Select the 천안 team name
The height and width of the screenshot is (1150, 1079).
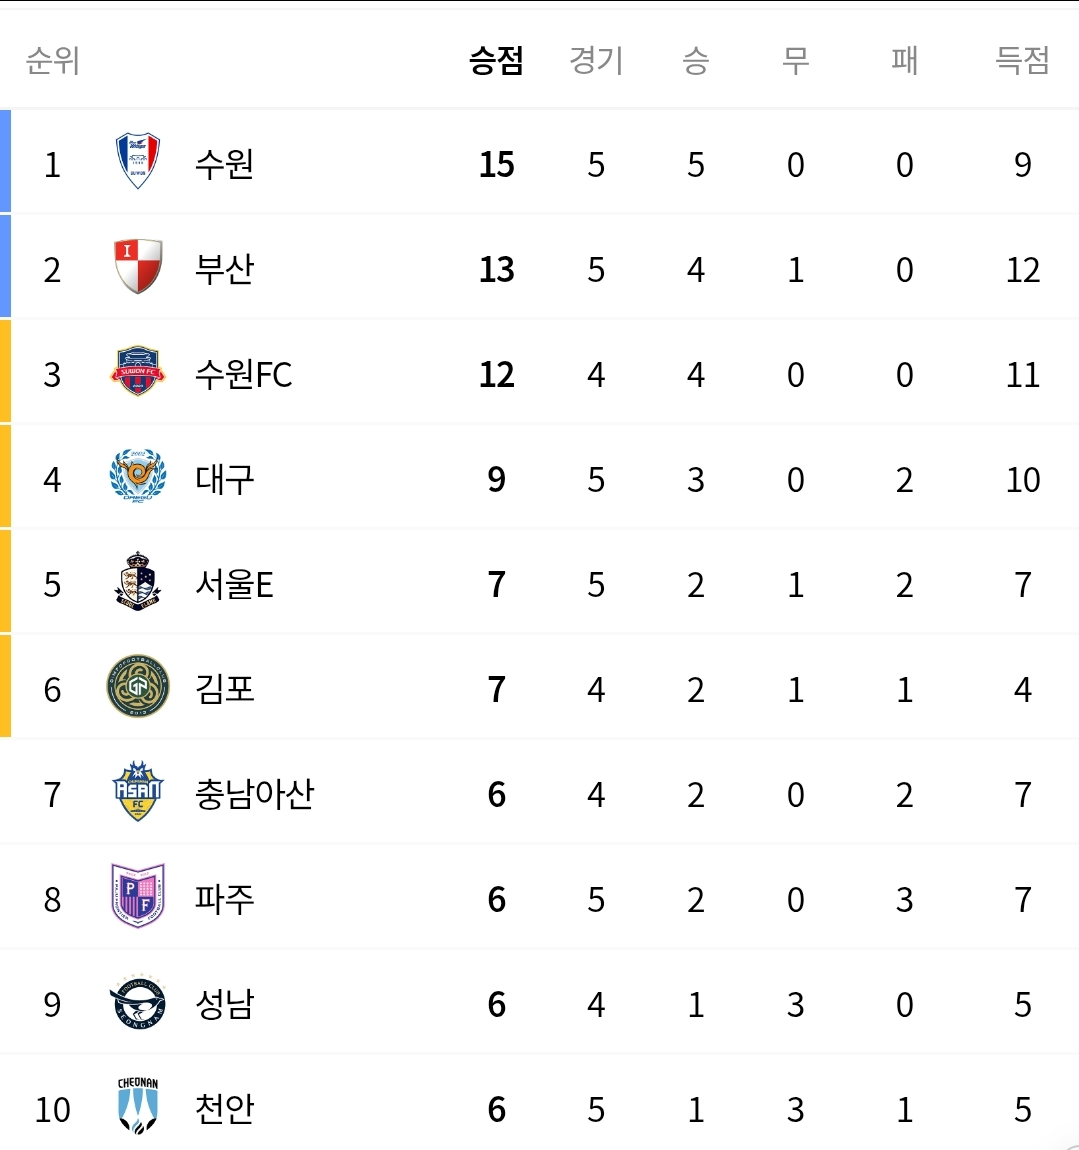[225, 1109]
